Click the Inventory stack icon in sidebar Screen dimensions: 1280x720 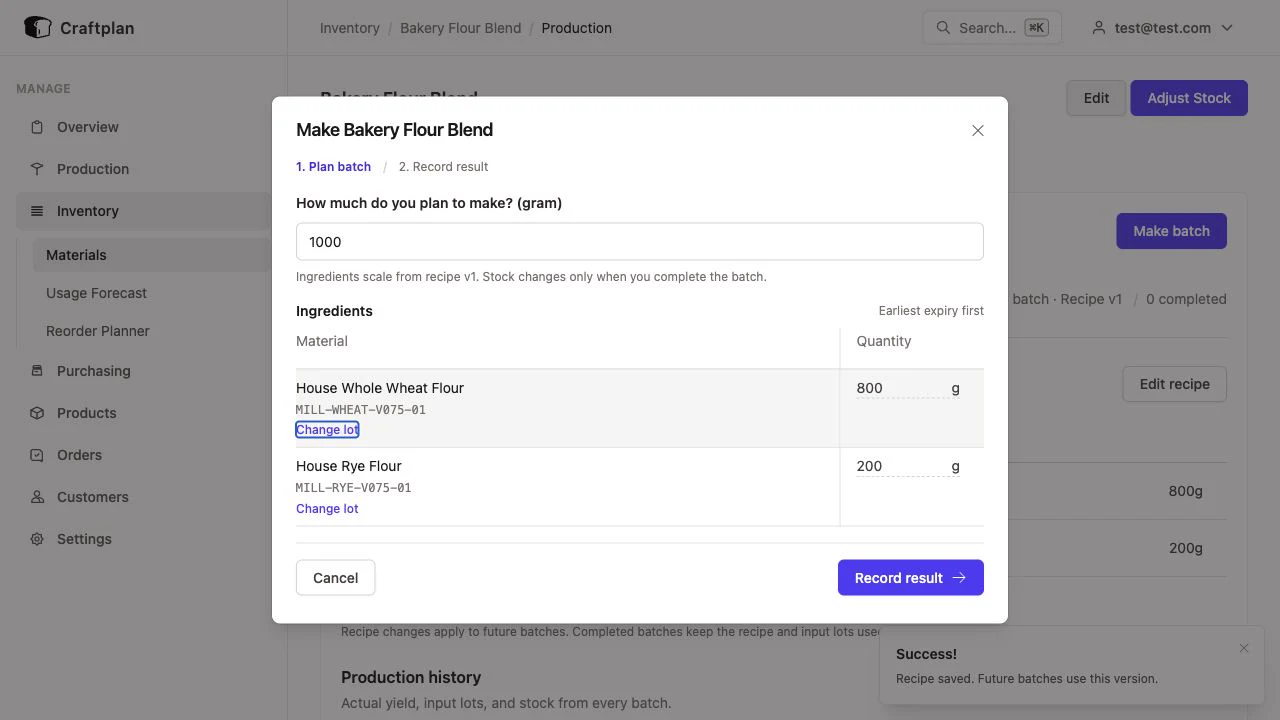[37, 211]
